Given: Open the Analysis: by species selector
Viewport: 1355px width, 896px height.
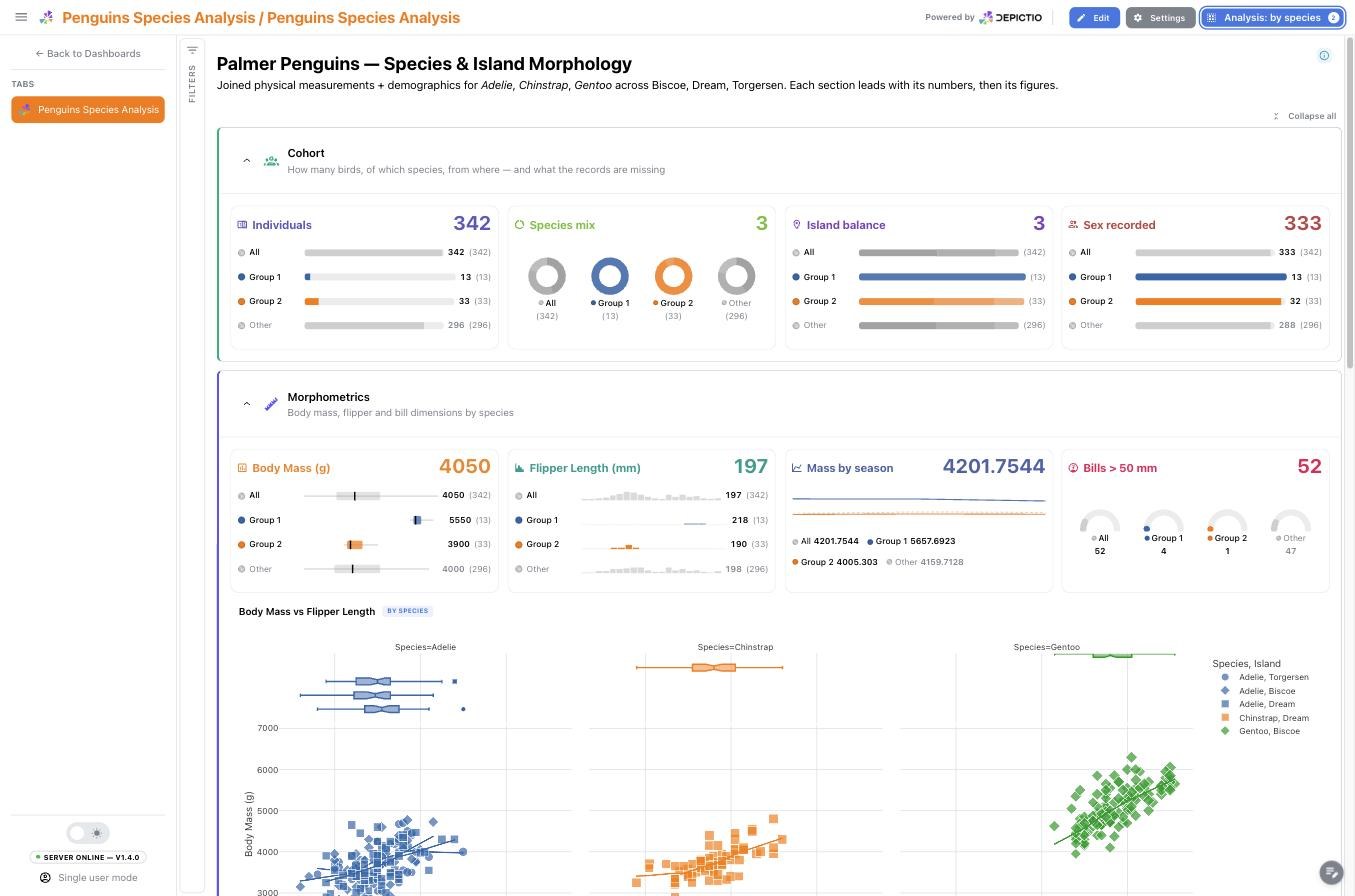Looking at the screenshot, I should pyautogui.click(x=1272, y=18).
